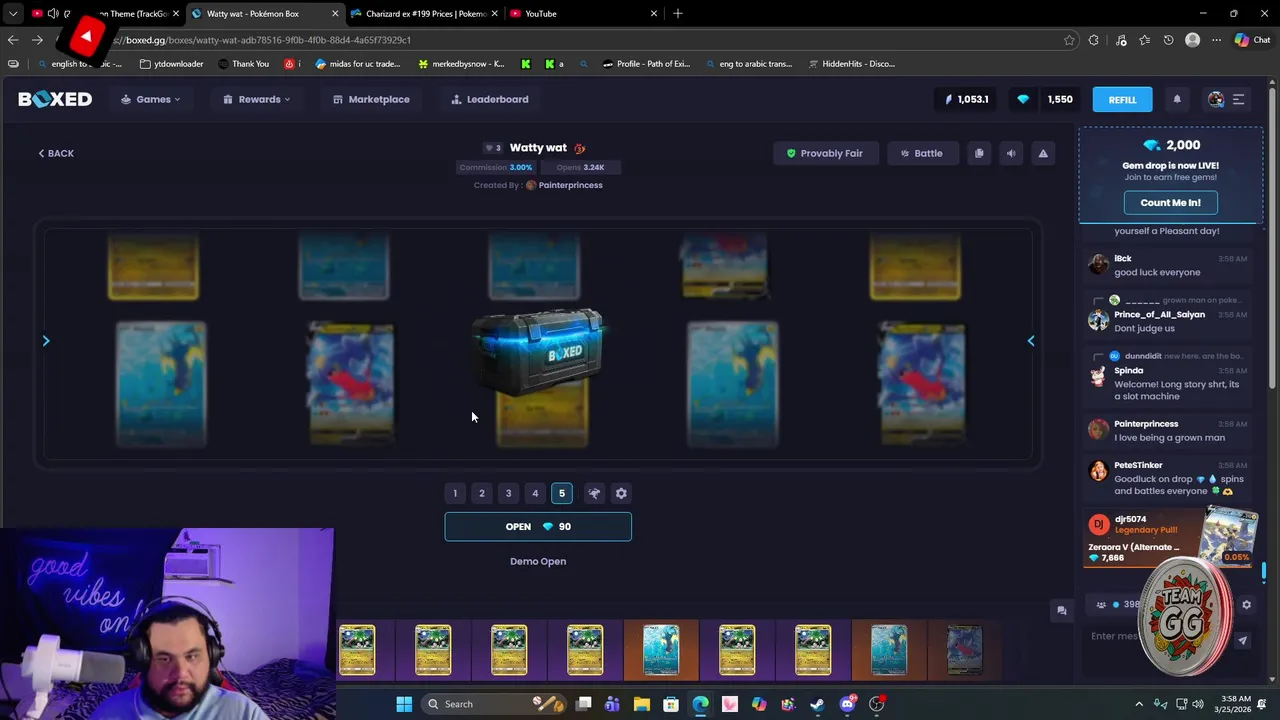This screenshot has height=720, width=1280.
Task: Click the gem balance diamond icon
Action: coord(1023,99)
